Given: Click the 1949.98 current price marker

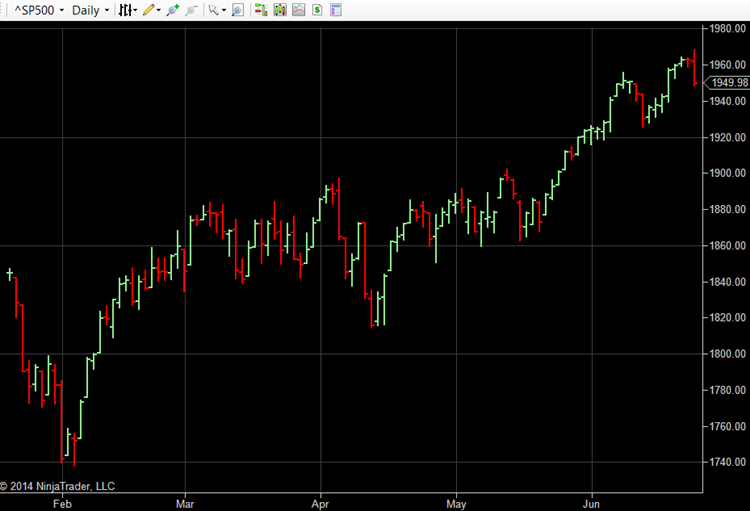Looking at the screenshot, I should coord(728,82).
